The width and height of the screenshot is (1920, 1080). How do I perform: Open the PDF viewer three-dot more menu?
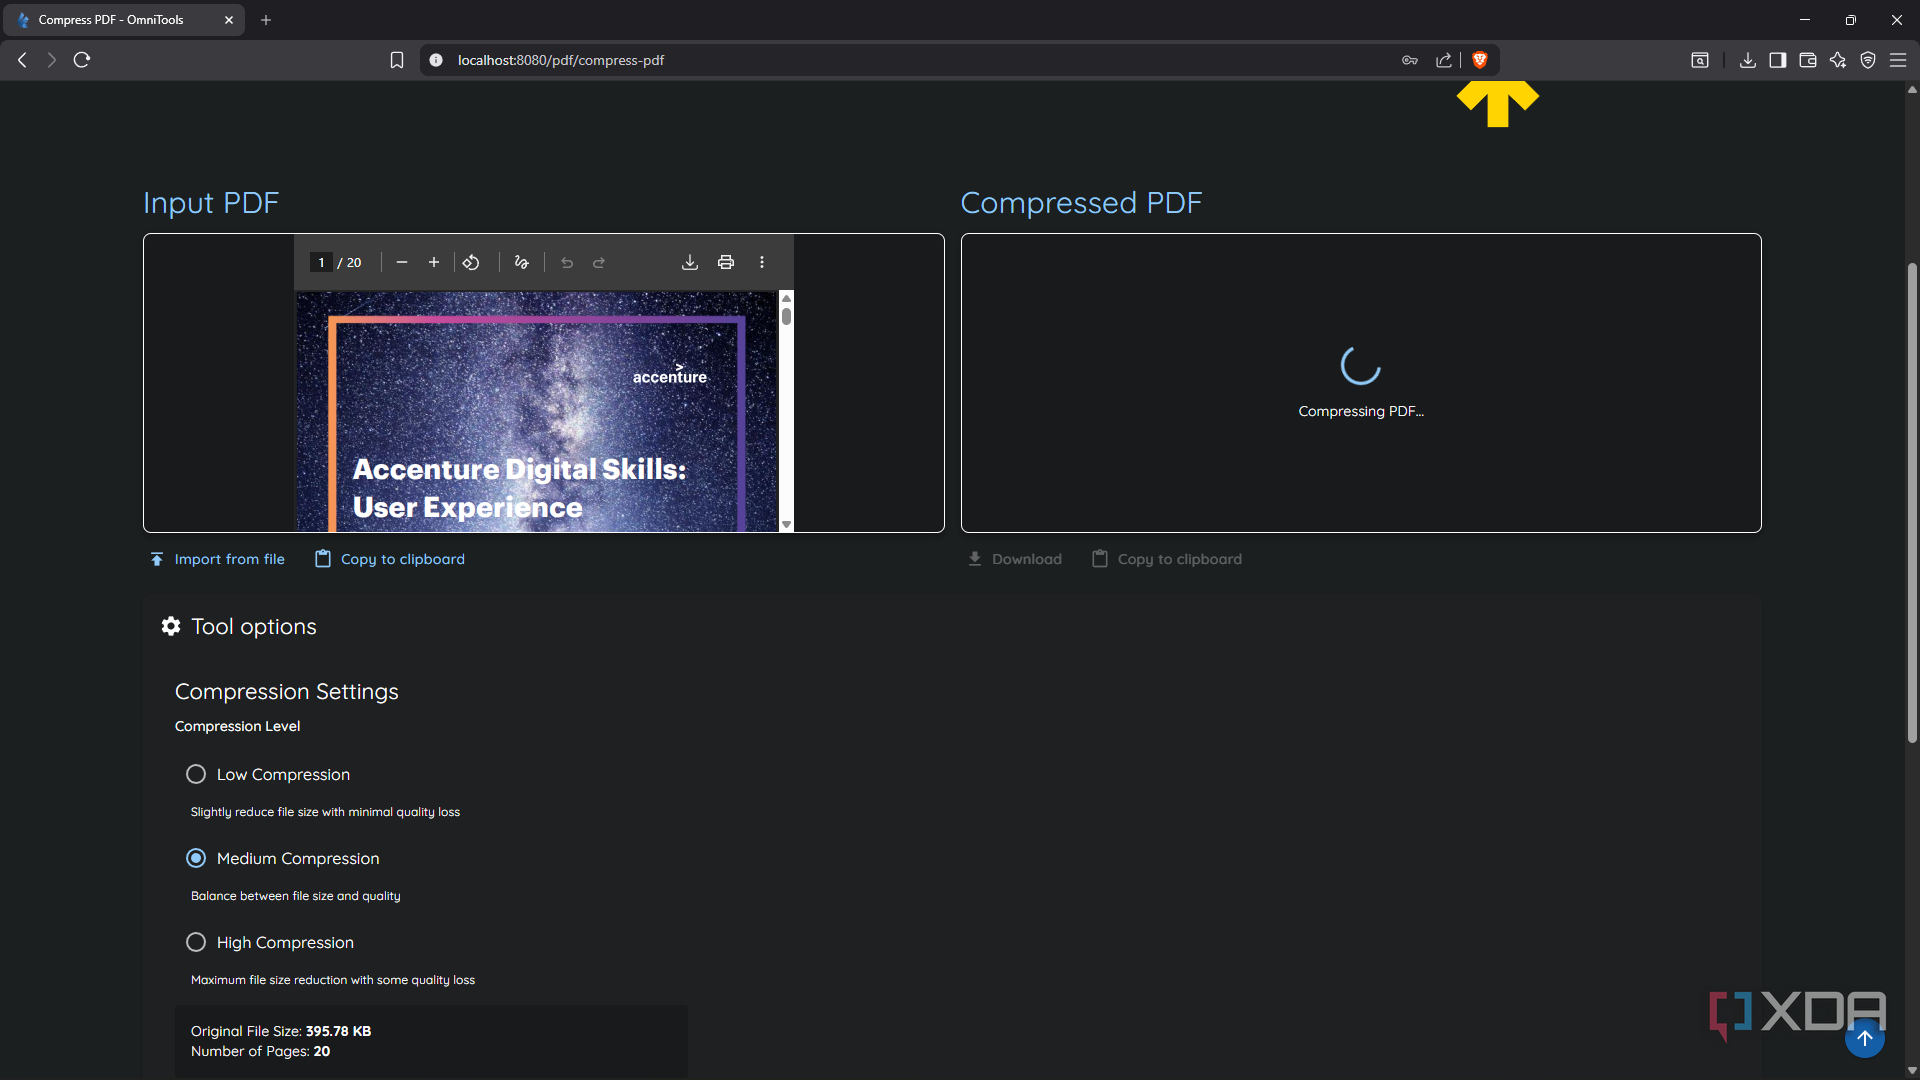pos(762,262)
